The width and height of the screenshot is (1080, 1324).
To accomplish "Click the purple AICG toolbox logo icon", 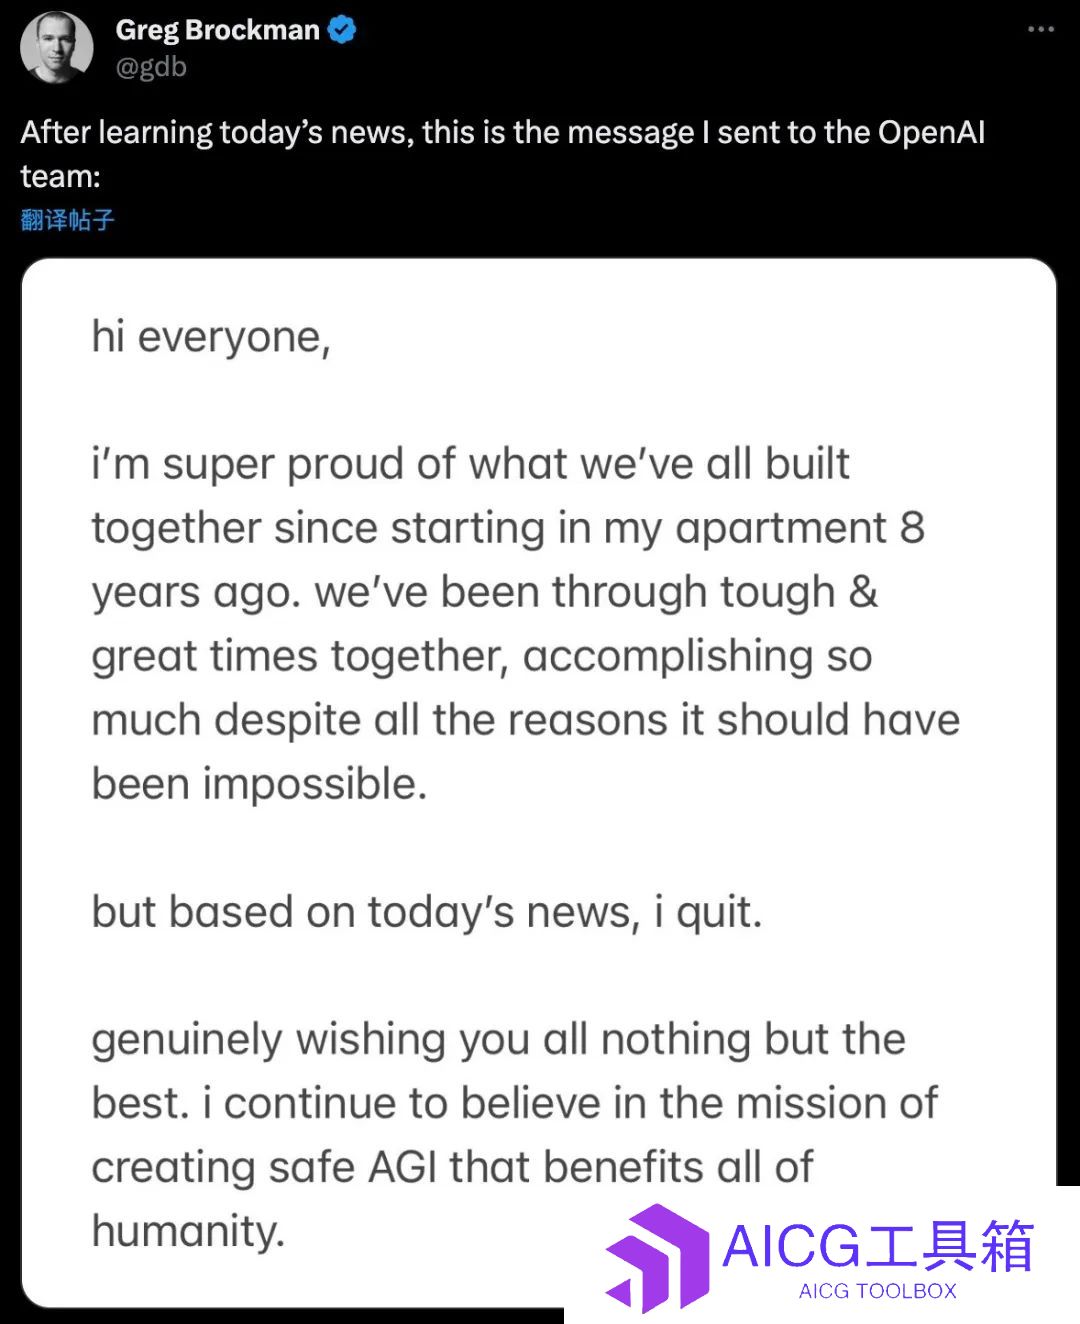I will [657, 1257].
